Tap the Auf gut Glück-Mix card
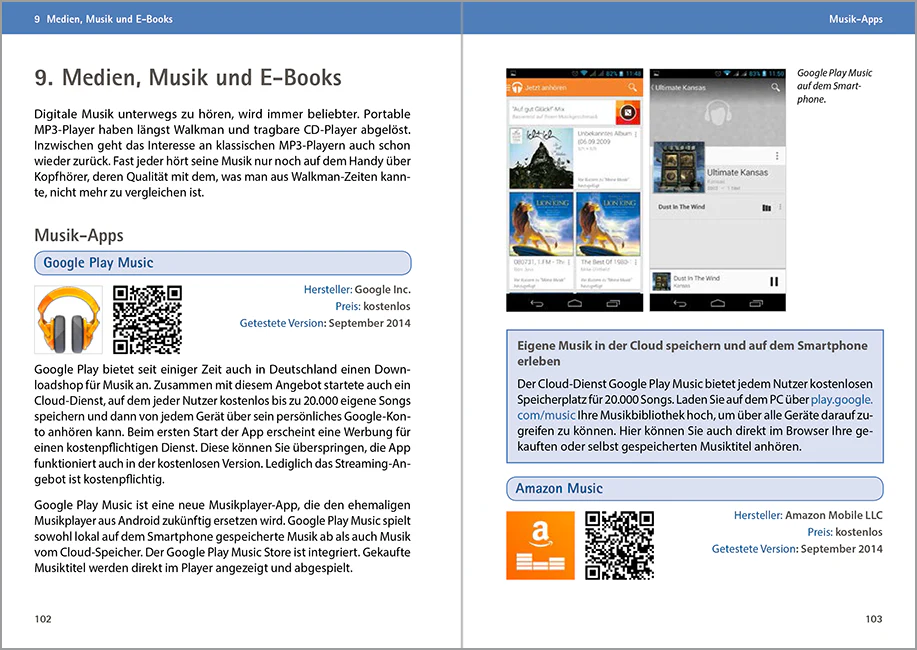The image size is (917, 650). (574, 112)
